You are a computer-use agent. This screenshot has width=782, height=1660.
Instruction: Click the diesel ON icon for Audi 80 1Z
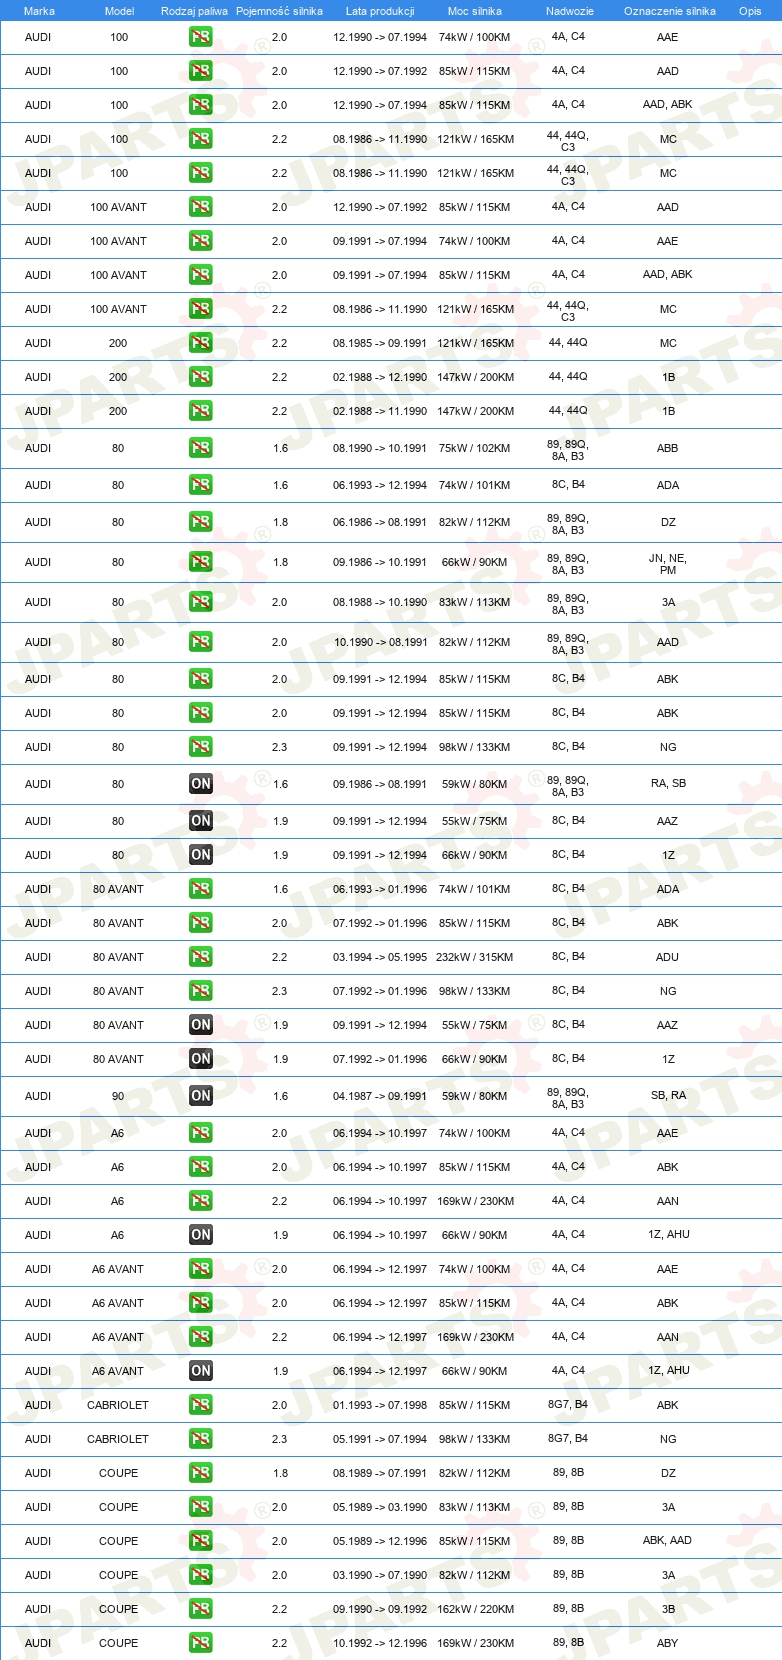pyautogui.click(x=201, y=855)
